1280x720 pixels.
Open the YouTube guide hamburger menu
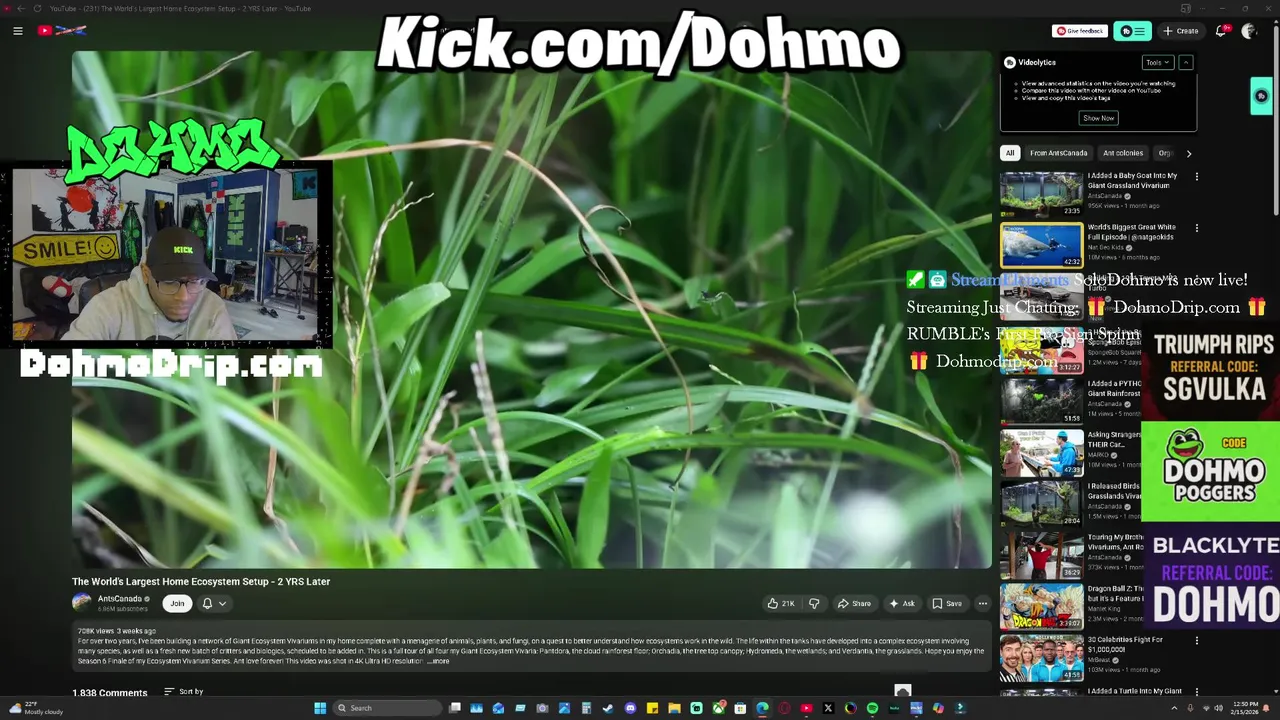(18, 31)
